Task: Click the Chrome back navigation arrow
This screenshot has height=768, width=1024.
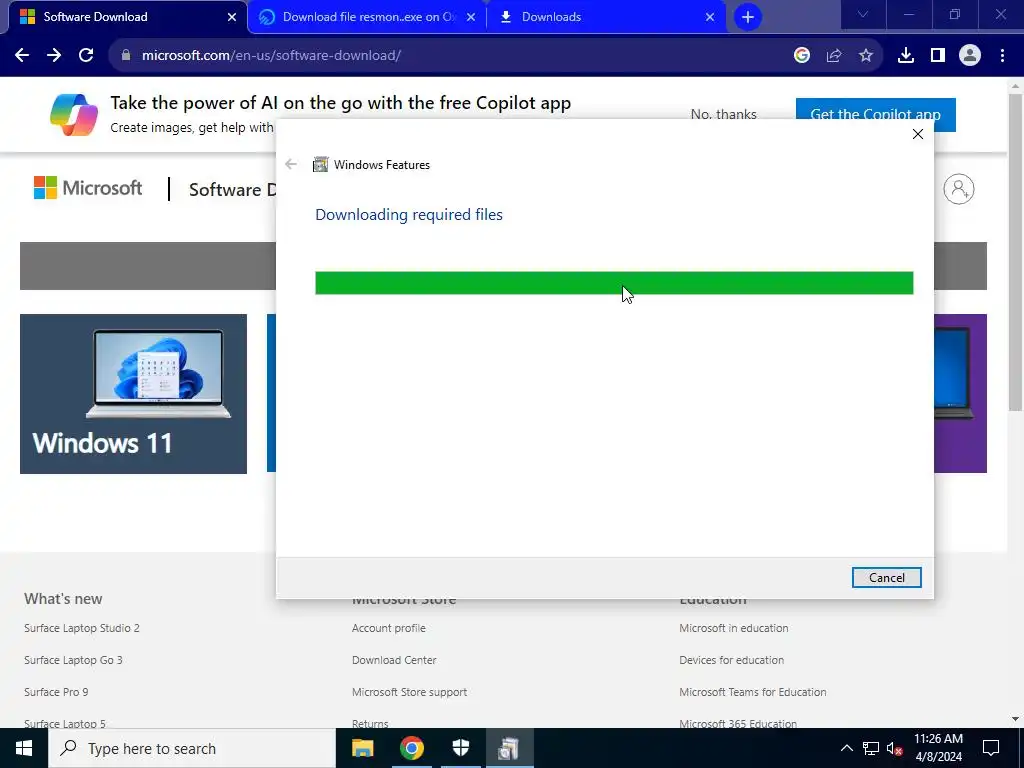Action: [22, 56]
